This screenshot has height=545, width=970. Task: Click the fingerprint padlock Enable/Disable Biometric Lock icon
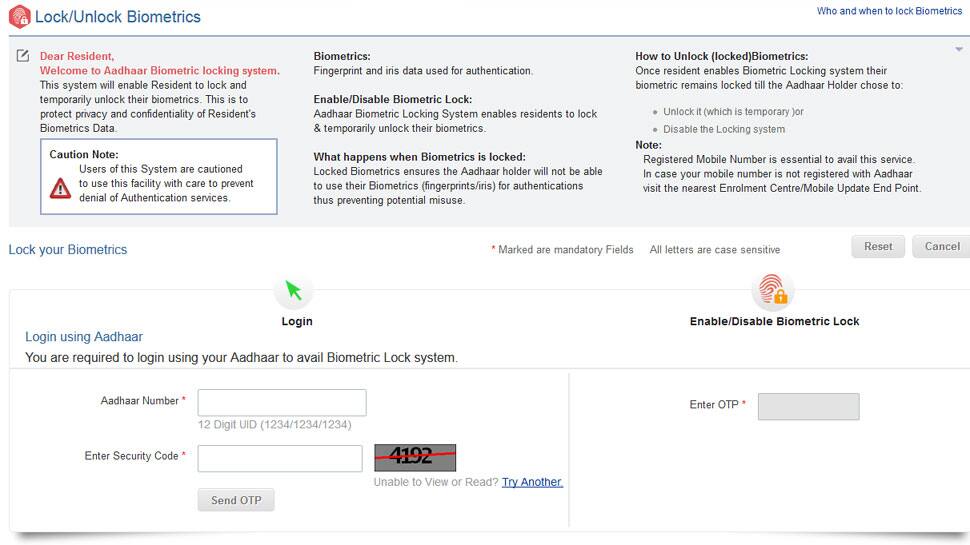pyautogui.click(x=773, y=290)
